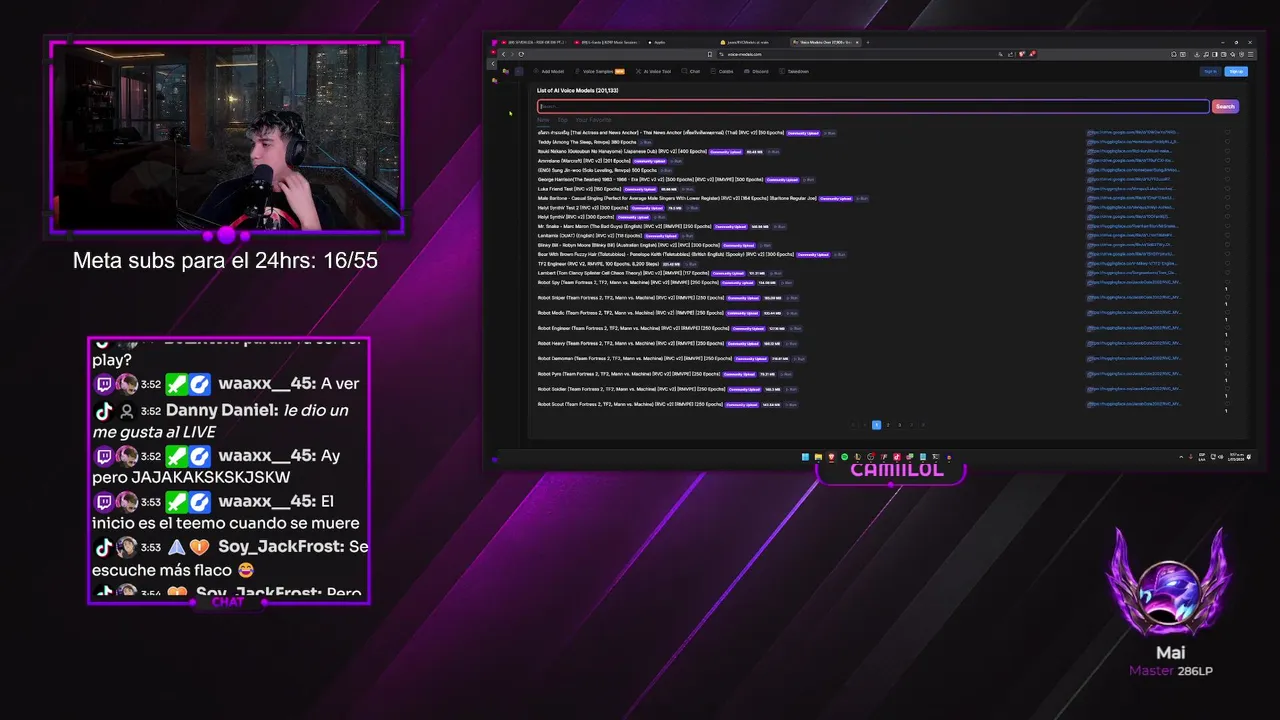The height and width of the screenshot is (720, 1280).
Task: Open the Robot Pyro model entry
Action: pyautogui.click(x=628, y=374)
